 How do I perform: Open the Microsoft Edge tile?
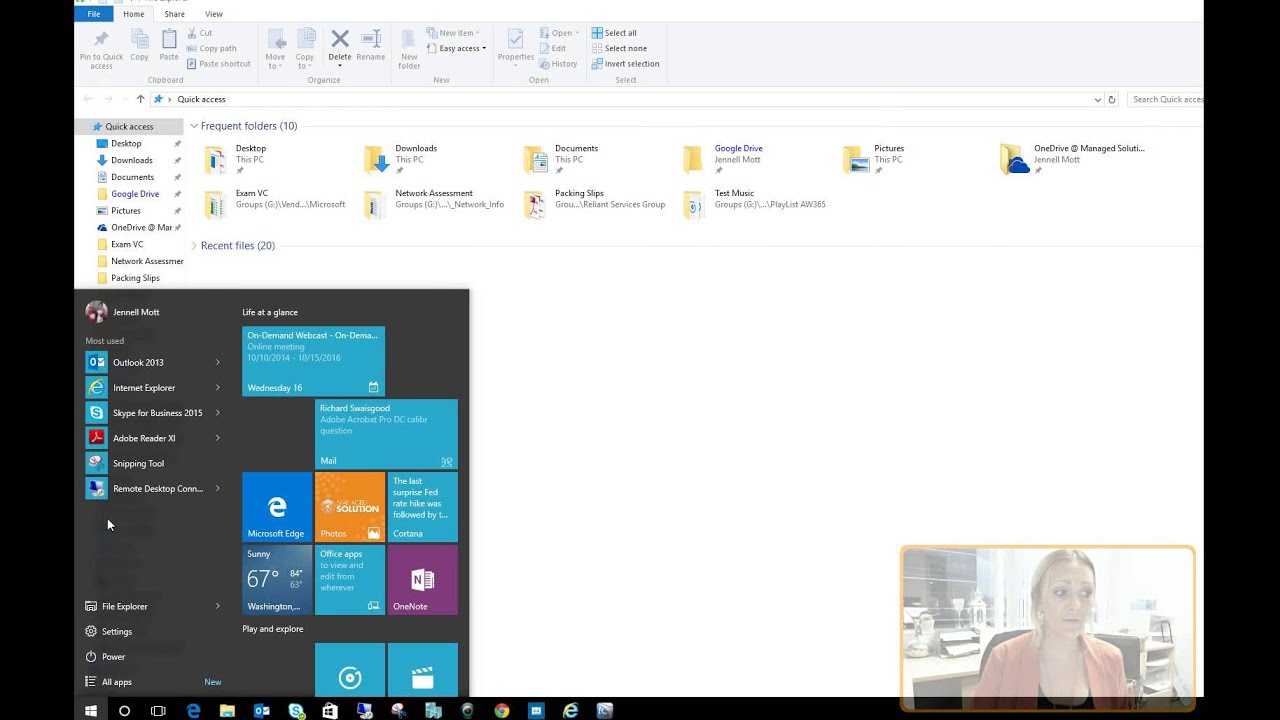[x=277, y=507]
